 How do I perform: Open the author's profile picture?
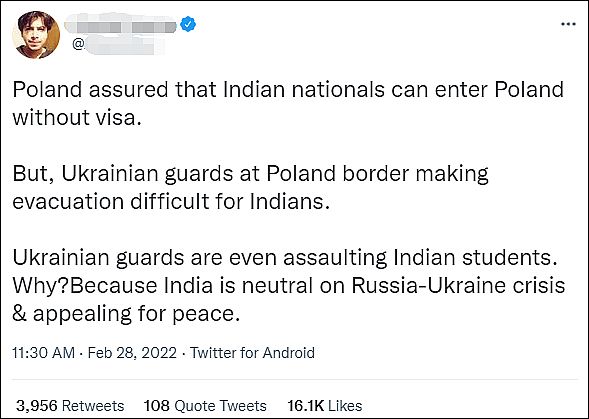(36, 35)
